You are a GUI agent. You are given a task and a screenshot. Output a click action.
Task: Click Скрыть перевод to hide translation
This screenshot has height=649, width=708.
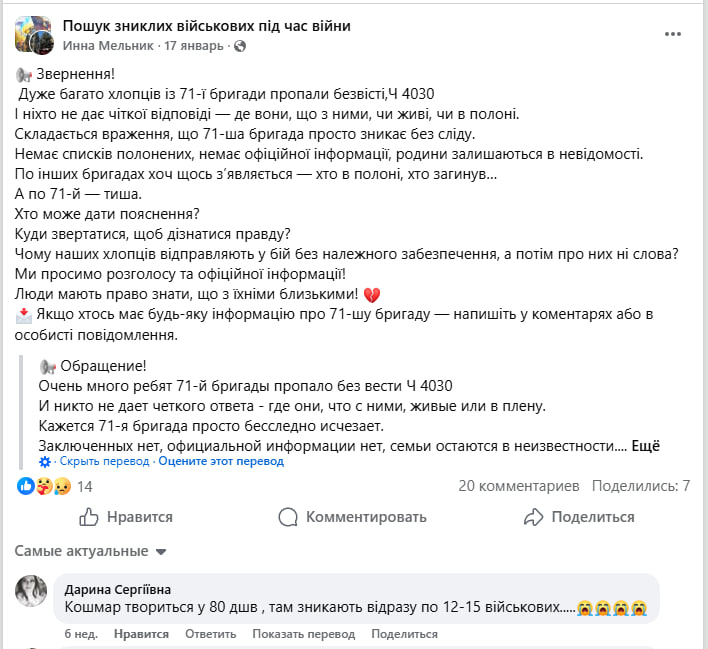coord(105,461)
